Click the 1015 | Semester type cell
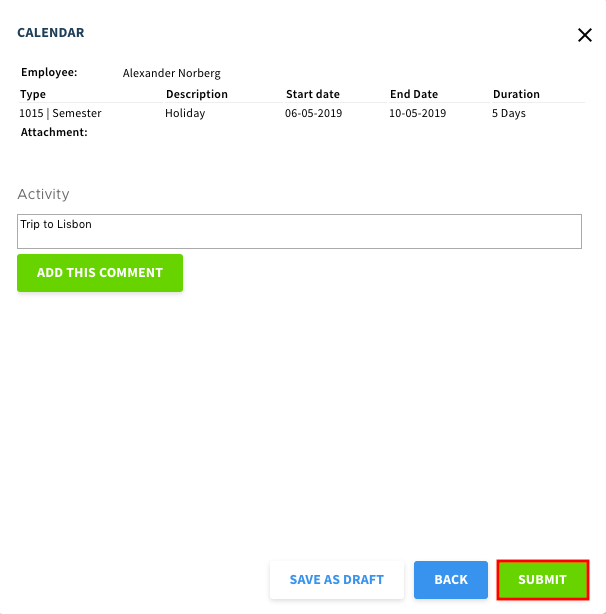The image size is (606, 614). point(60,113)
